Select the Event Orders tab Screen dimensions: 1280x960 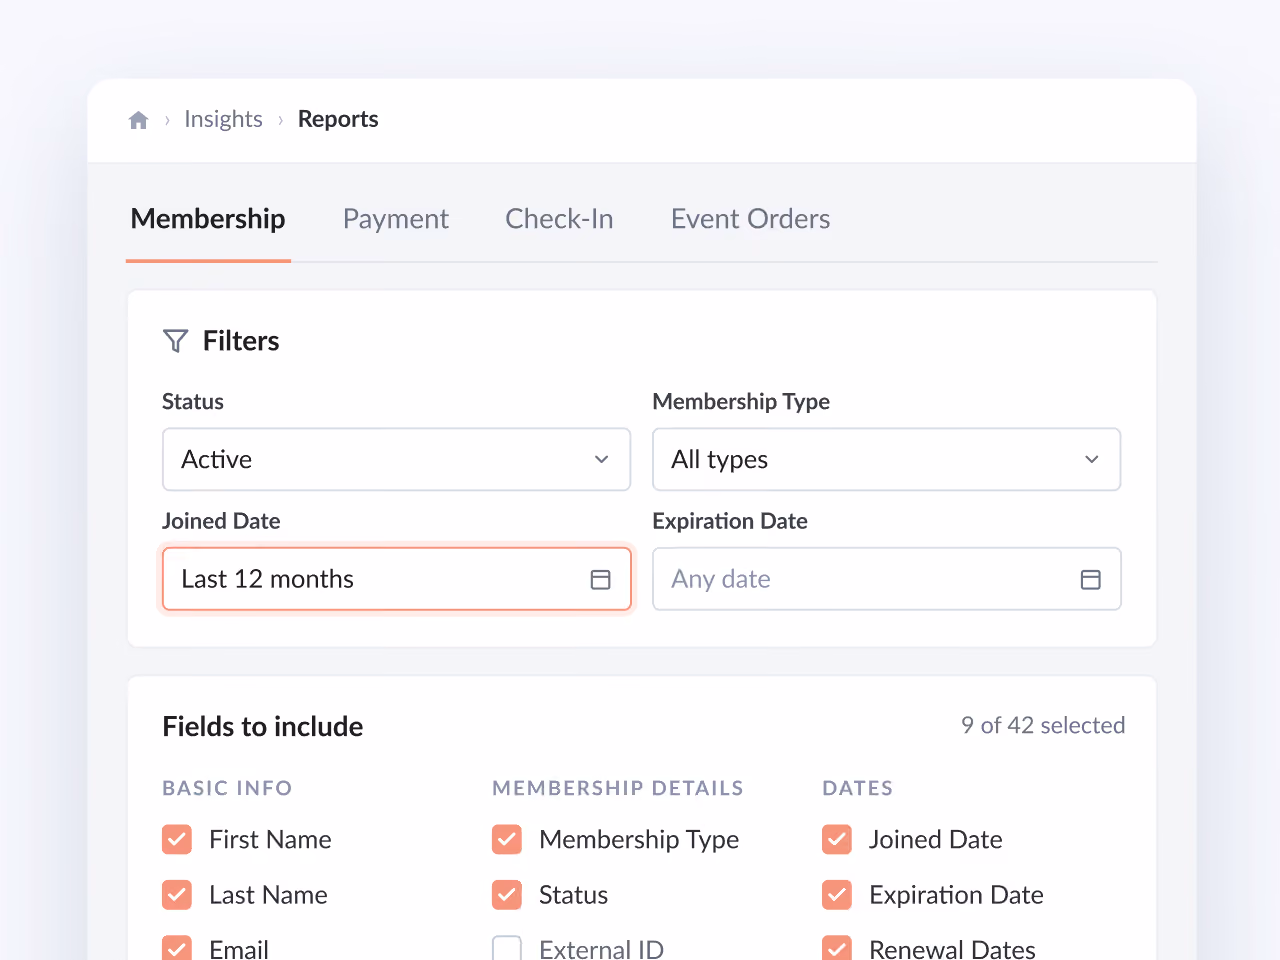pyautogui.click(x=751, y=219)
